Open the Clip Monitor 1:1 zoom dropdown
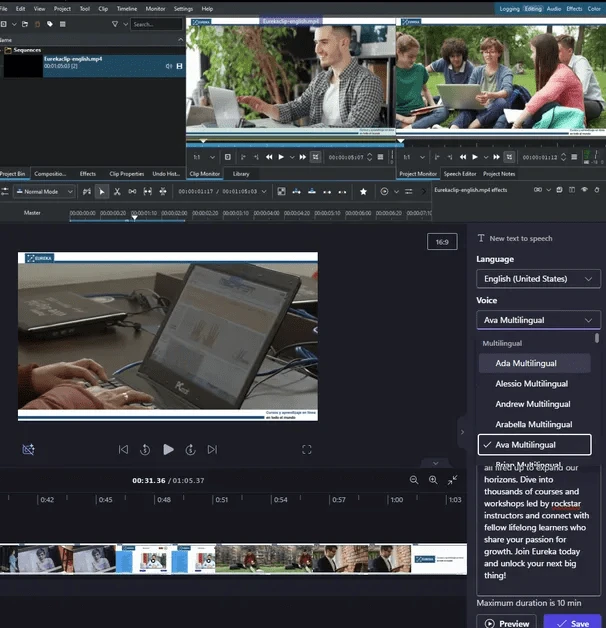The height and width of the screenshot is (628, 606). click(204, 157)
